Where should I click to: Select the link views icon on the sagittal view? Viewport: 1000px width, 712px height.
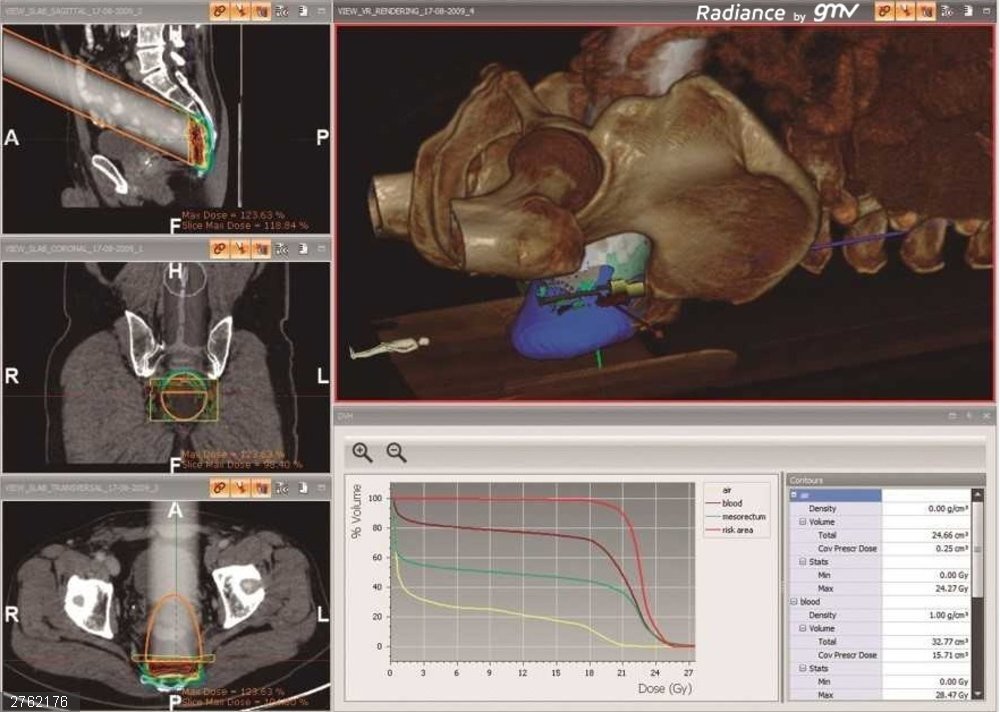click(219, 10)
